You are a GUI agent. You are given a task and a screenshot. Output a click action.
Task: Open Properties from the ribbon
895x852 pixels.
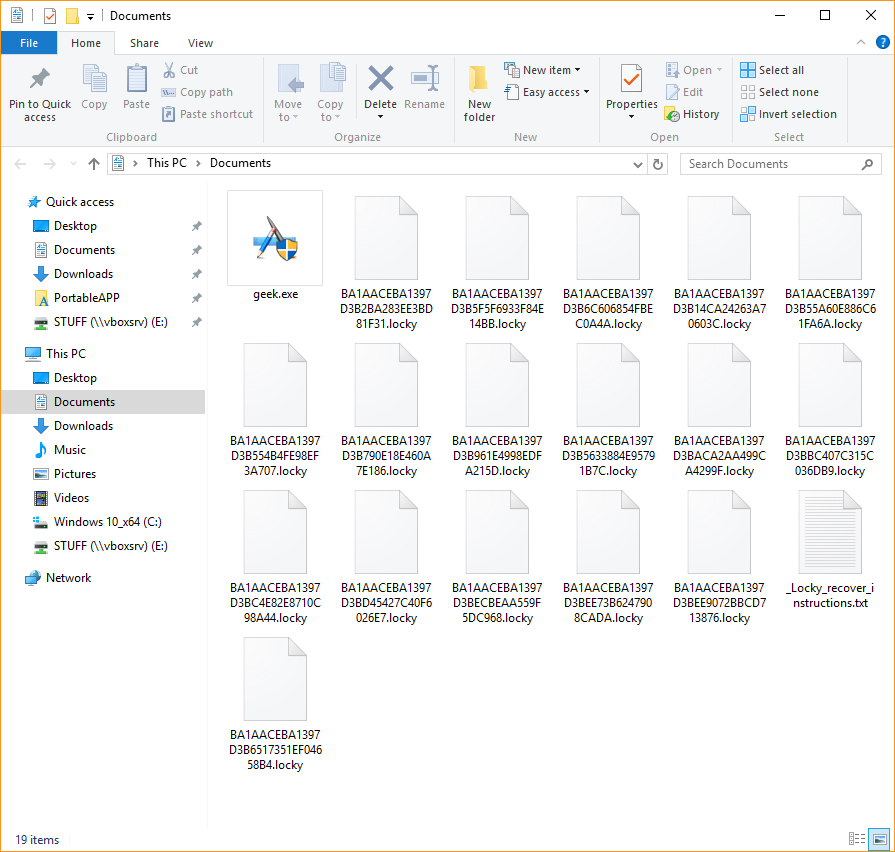tap(631, 80)
